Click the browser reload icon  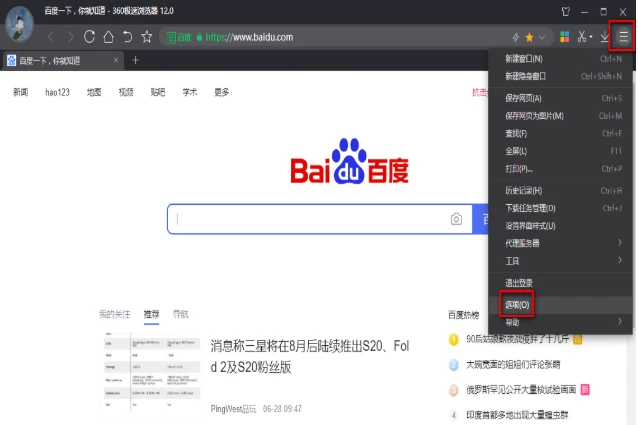tap(89, 37)
